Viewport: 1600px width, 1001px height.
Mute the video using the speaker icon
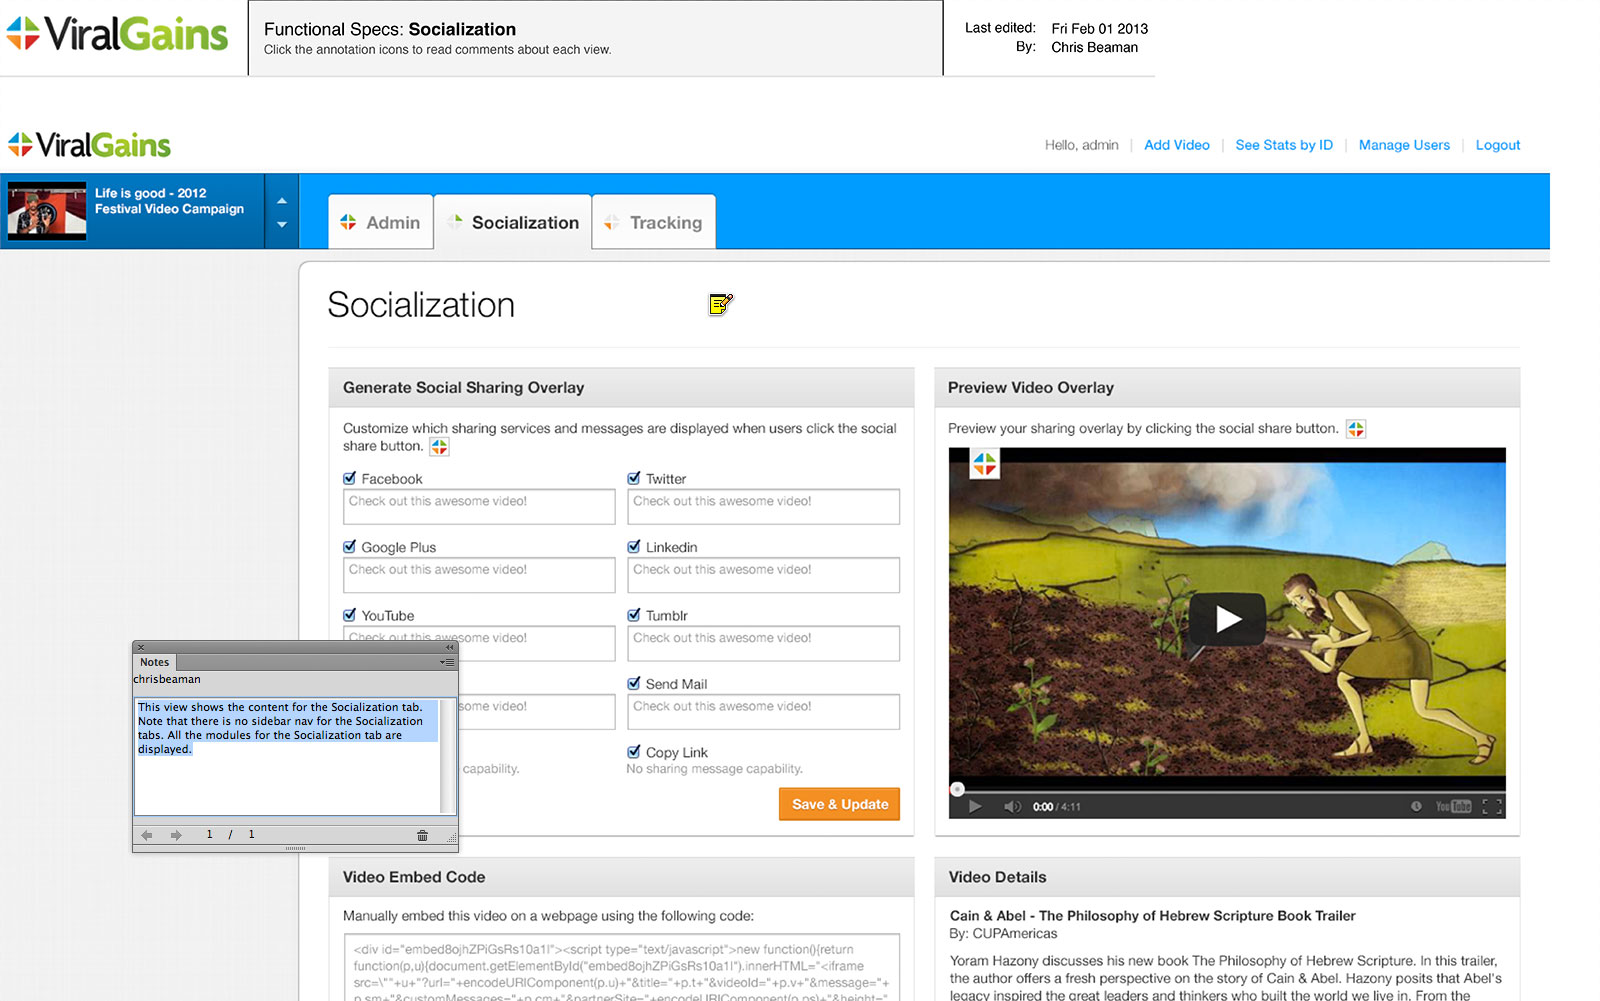tap(1012, 807)
